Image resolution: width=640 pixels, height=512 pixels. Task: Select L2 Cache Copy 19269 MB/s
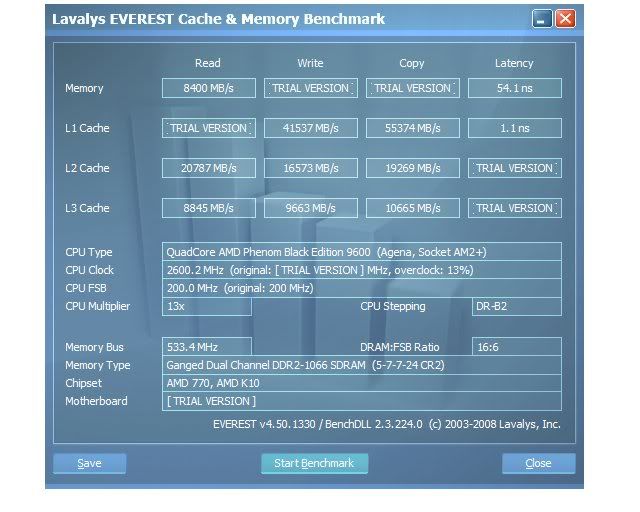click(413, 168)
